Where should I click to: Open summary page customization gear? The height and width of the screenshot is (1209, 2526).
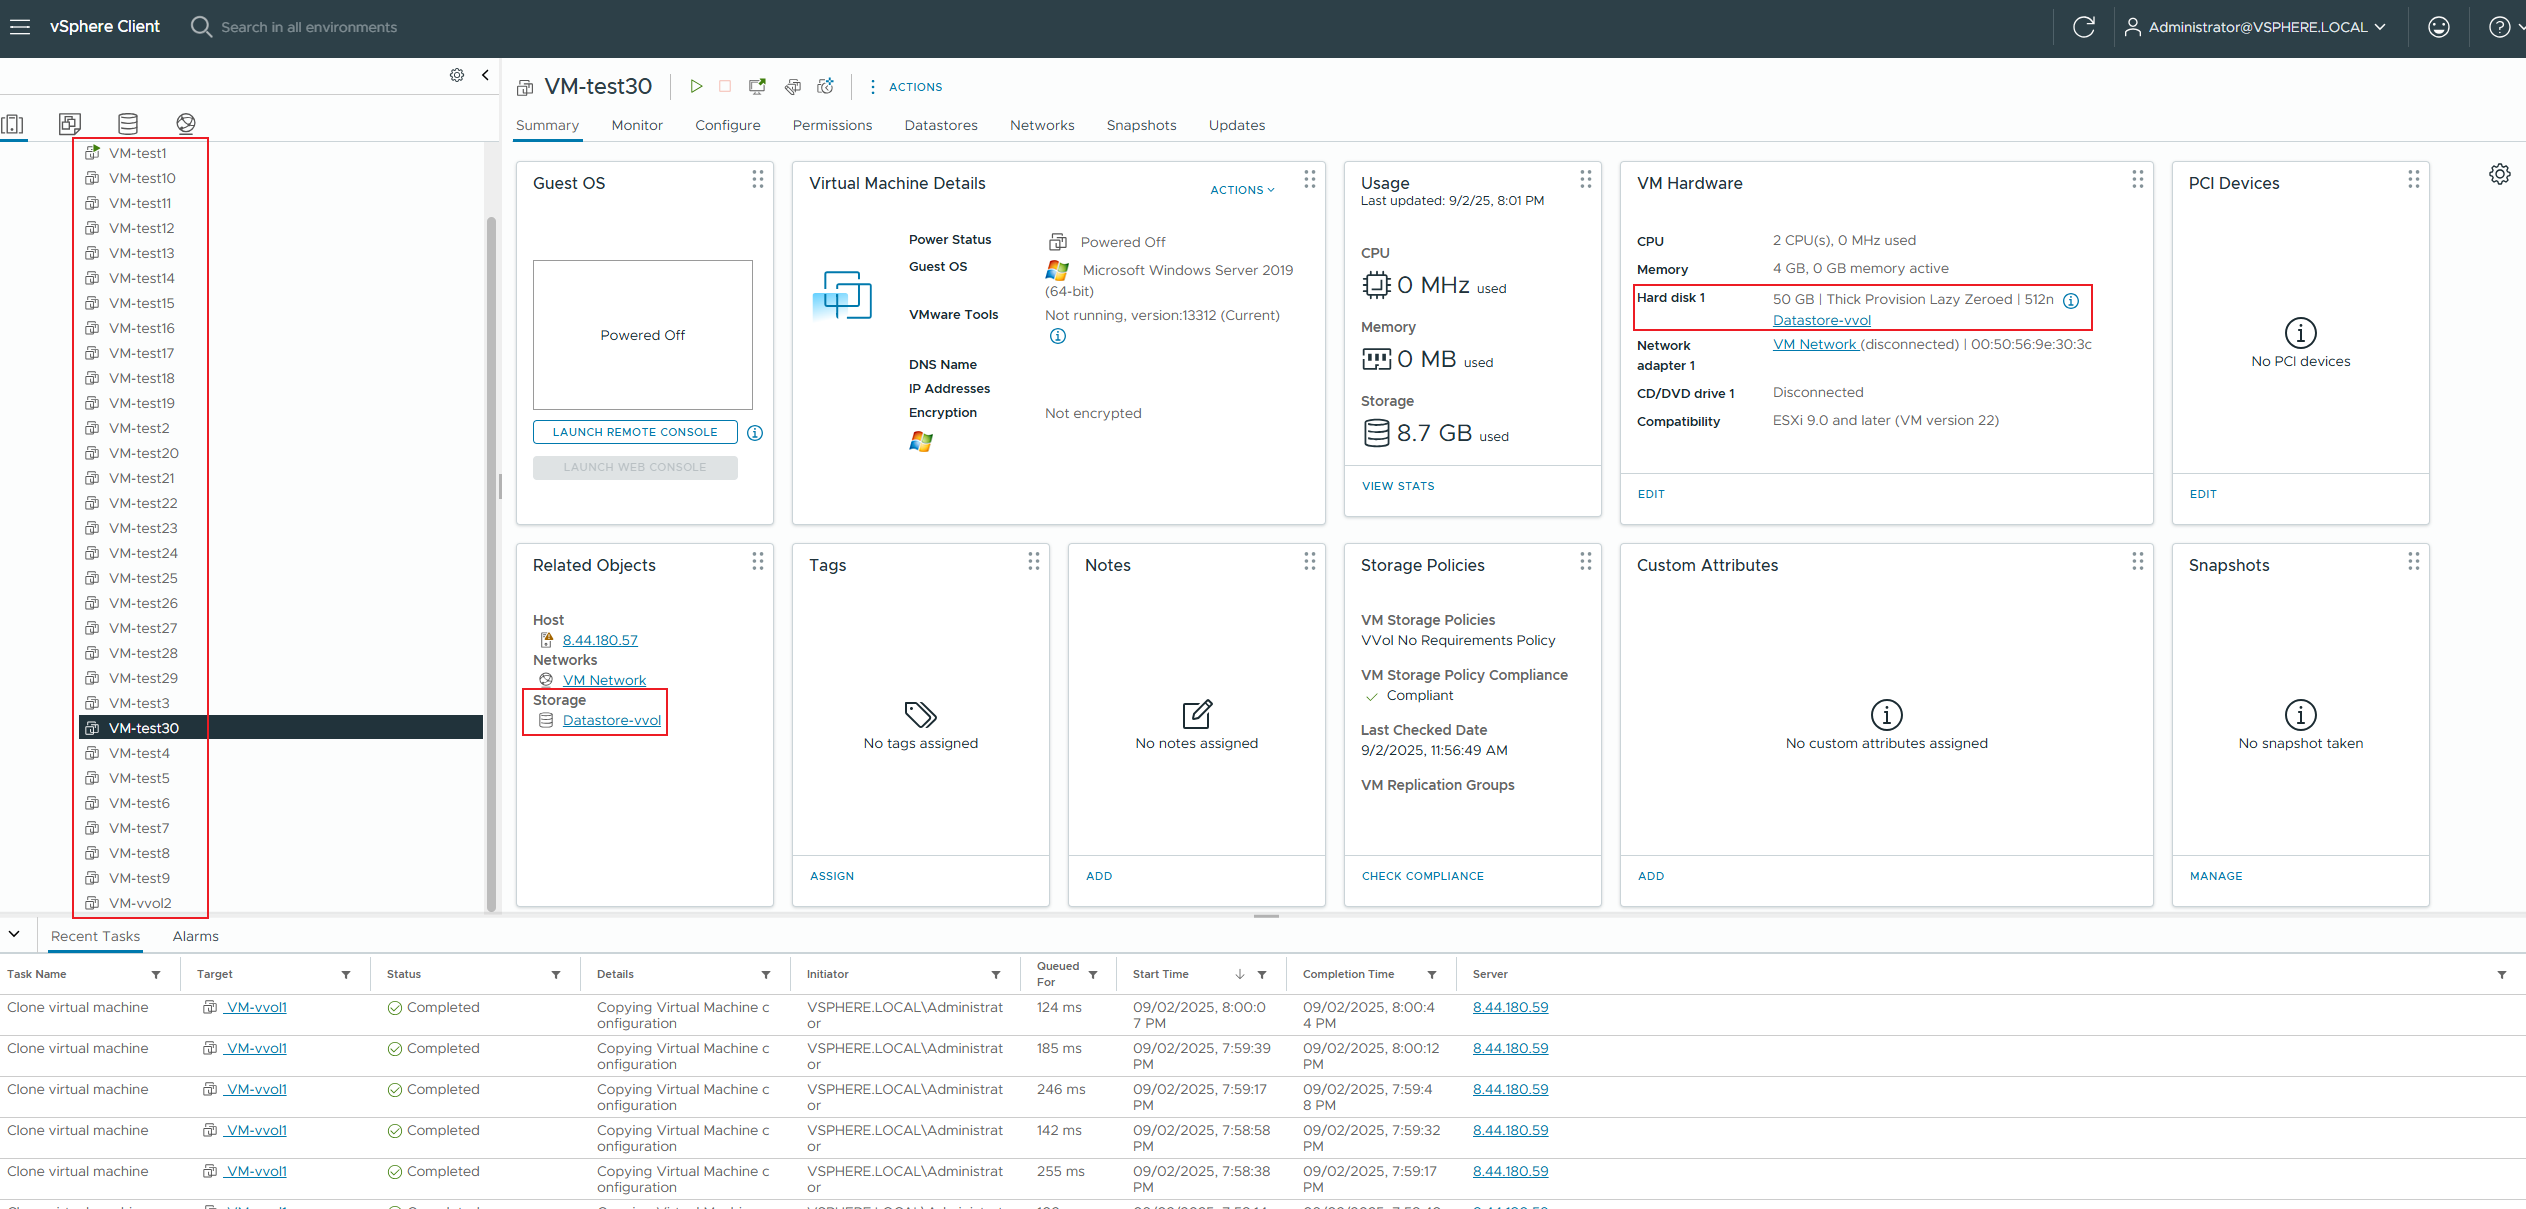point(2500,174)
